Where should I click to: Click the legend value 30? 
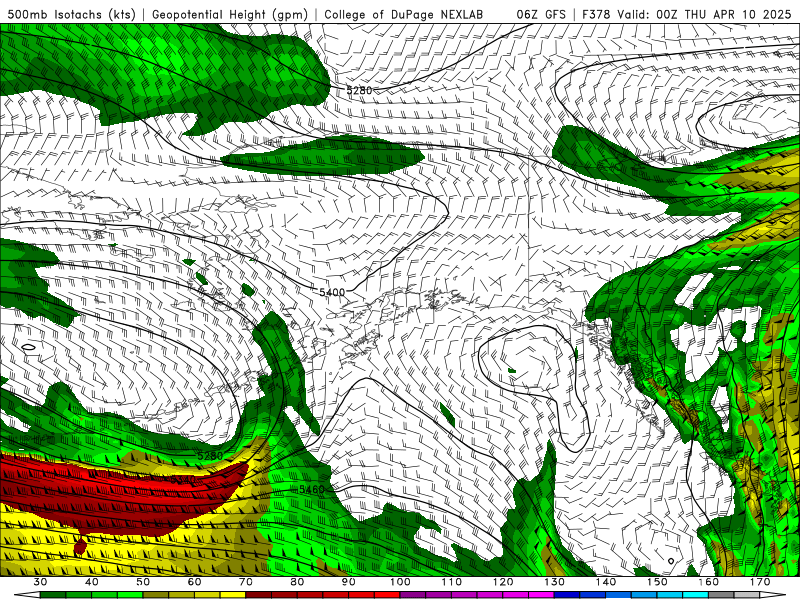[x=40, y=582]
